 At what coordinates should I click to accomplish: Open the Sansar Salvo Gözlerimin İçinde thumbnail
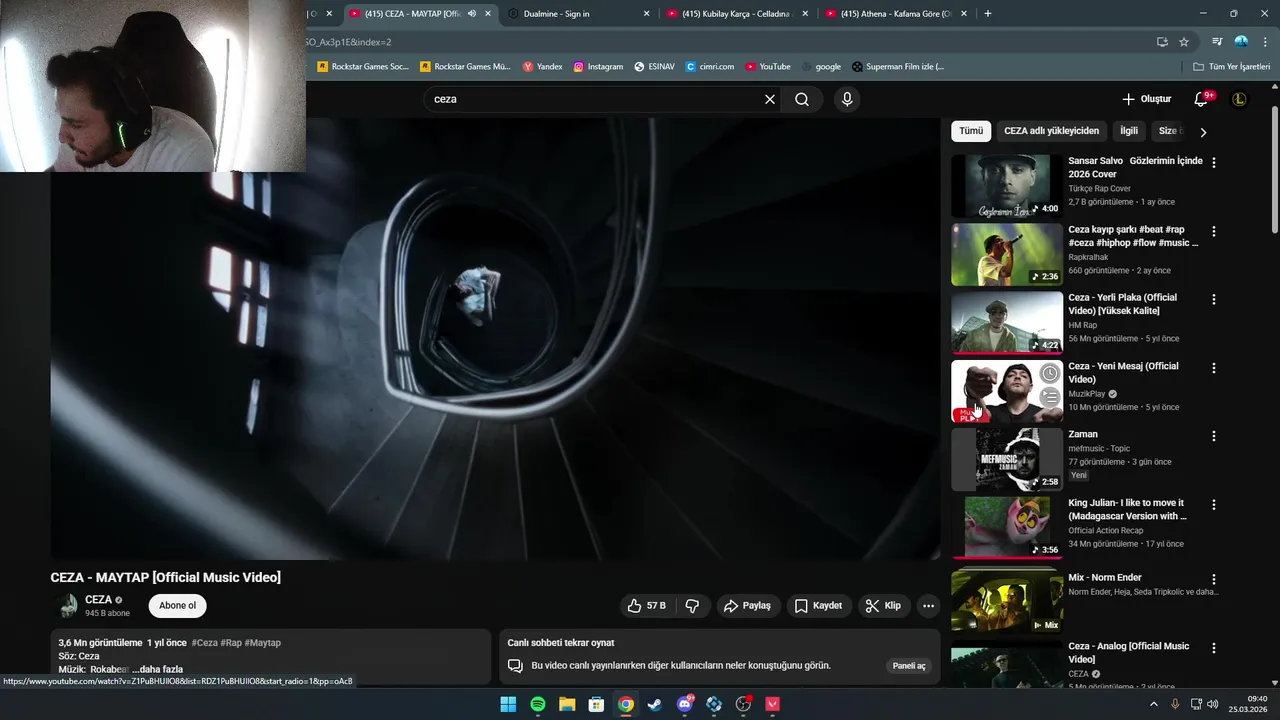click(1007, 186)
